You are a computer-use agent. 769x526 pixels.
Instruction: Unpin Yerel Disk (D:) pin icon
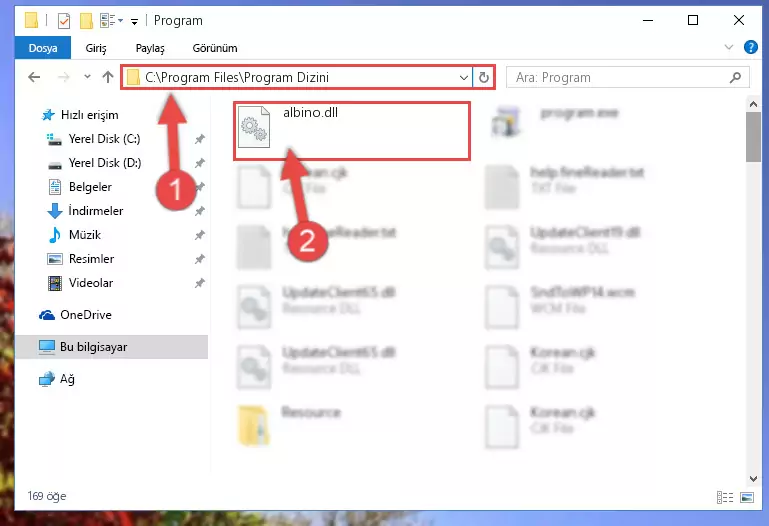click(x=199, y=163)
